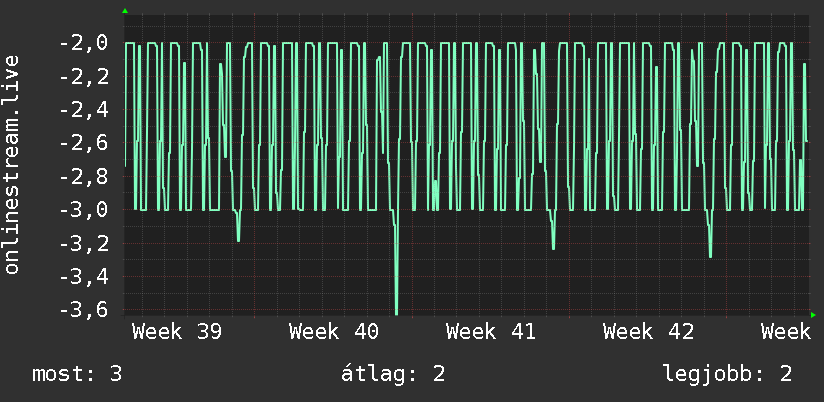Select the '-3,4' y-axis value
This screenshot has height=402, width=824.
tap(84, 277)
